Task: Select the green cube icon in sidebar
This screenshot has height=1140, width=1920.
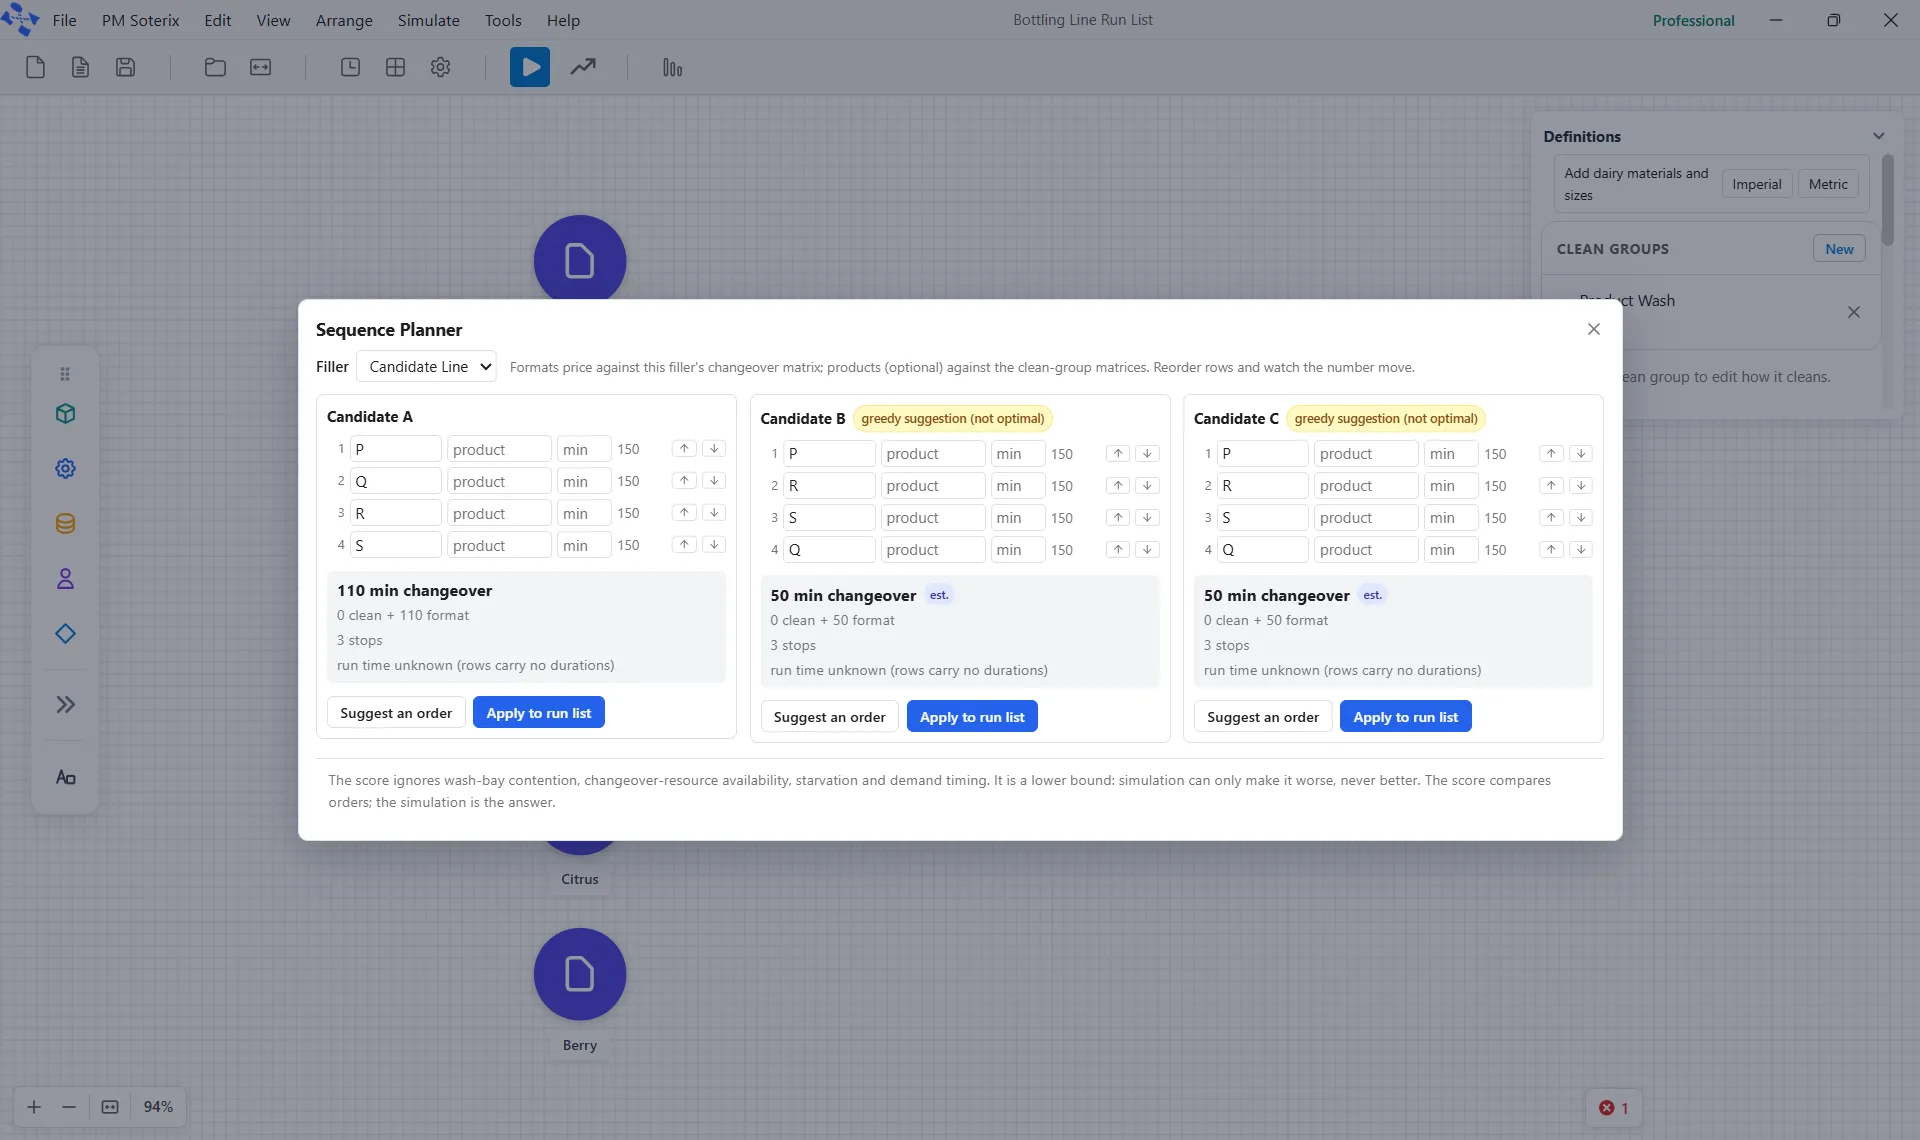Action: pos(65,413)
